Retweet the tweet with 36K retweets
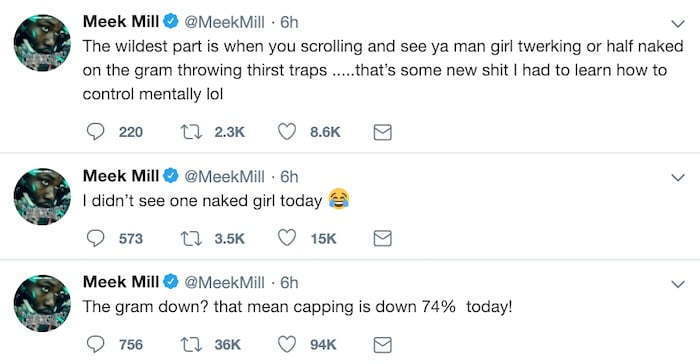Screen dimensions: 700x364 tap(191, 344)
